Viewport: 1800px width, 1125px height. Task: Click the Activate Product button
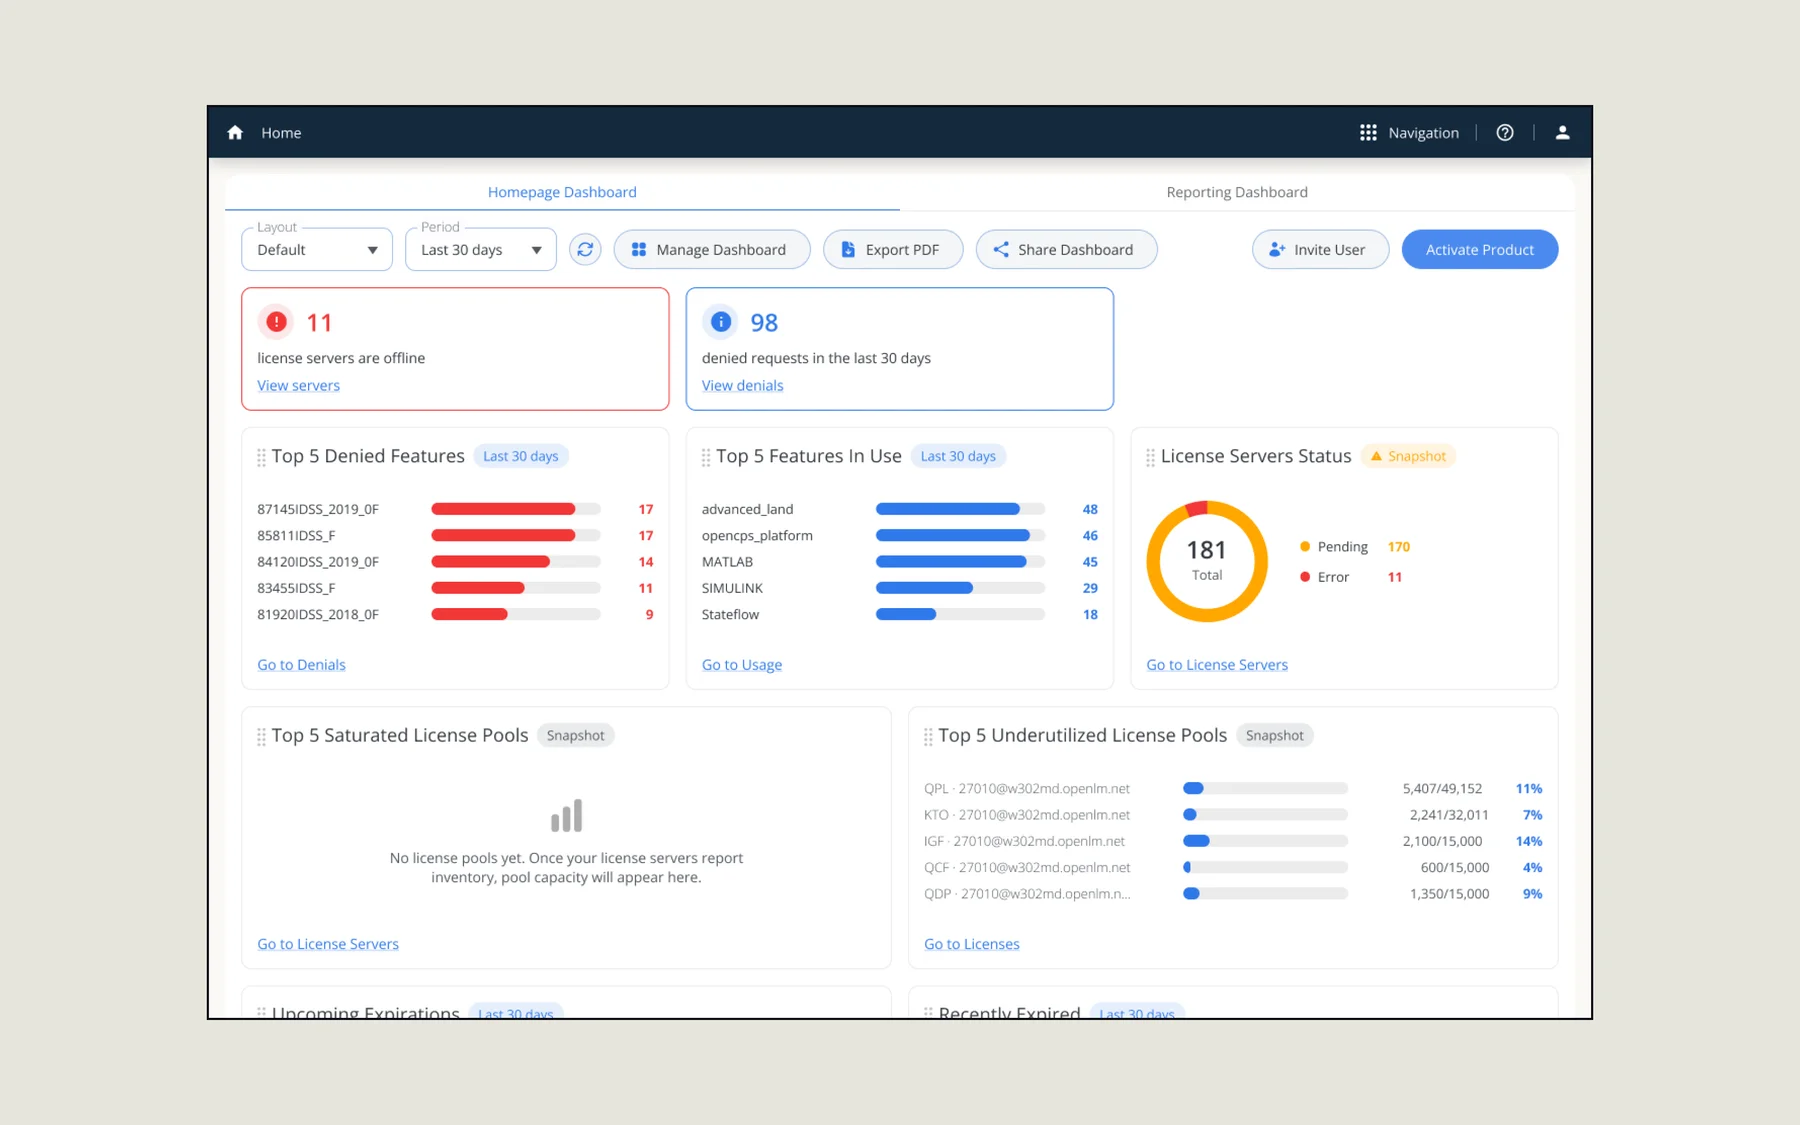pos(1480,249)
